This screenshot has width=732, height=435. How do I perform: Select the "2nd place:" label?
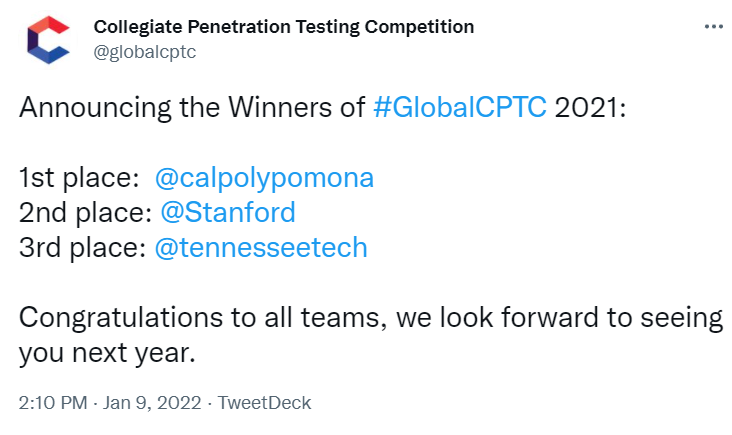(85, 213)
